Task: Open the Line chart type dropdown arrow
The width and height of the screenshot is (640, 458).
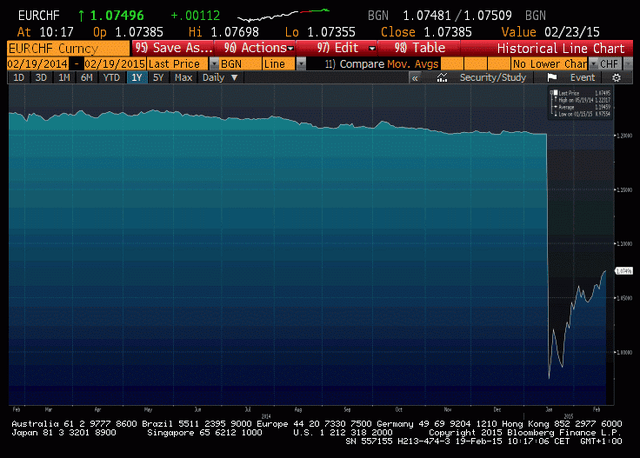Action: click(301, 64)
